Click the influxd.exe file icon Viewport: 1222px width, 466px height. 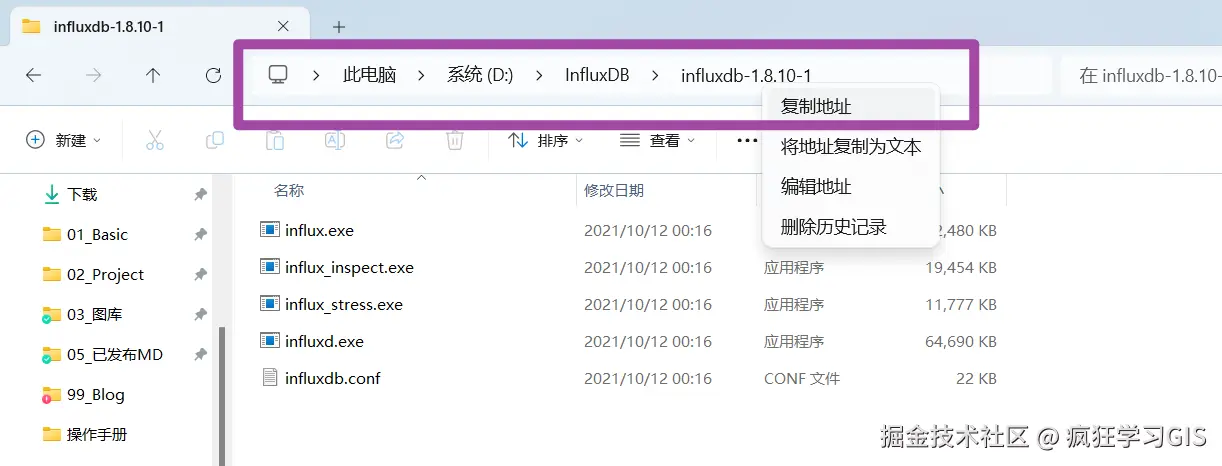(269, 341)
